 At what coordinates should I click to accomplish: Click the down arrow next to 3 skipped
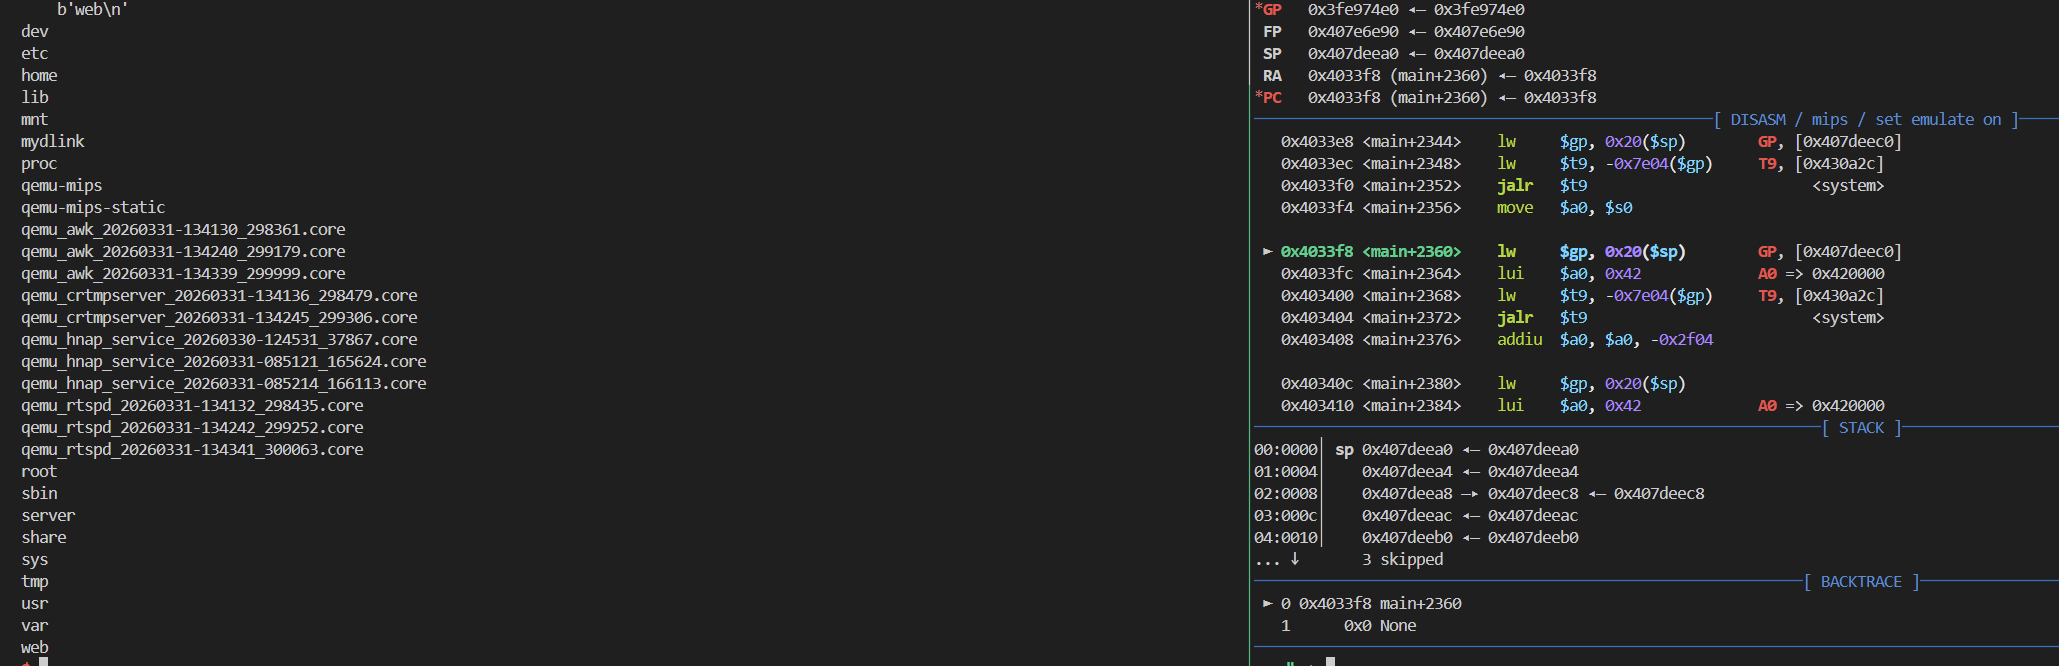coord(1295,560)
